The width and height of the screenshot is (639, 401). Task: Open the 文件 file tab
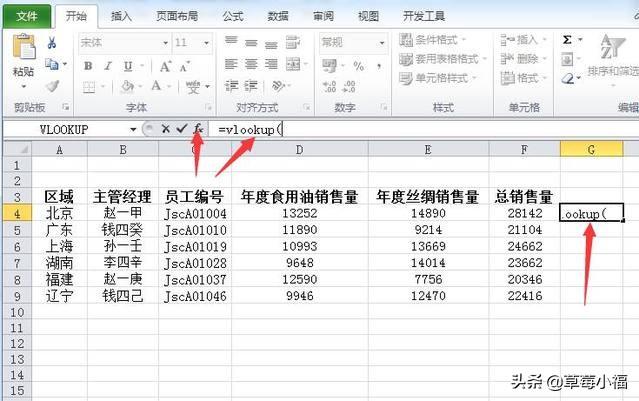27,16
